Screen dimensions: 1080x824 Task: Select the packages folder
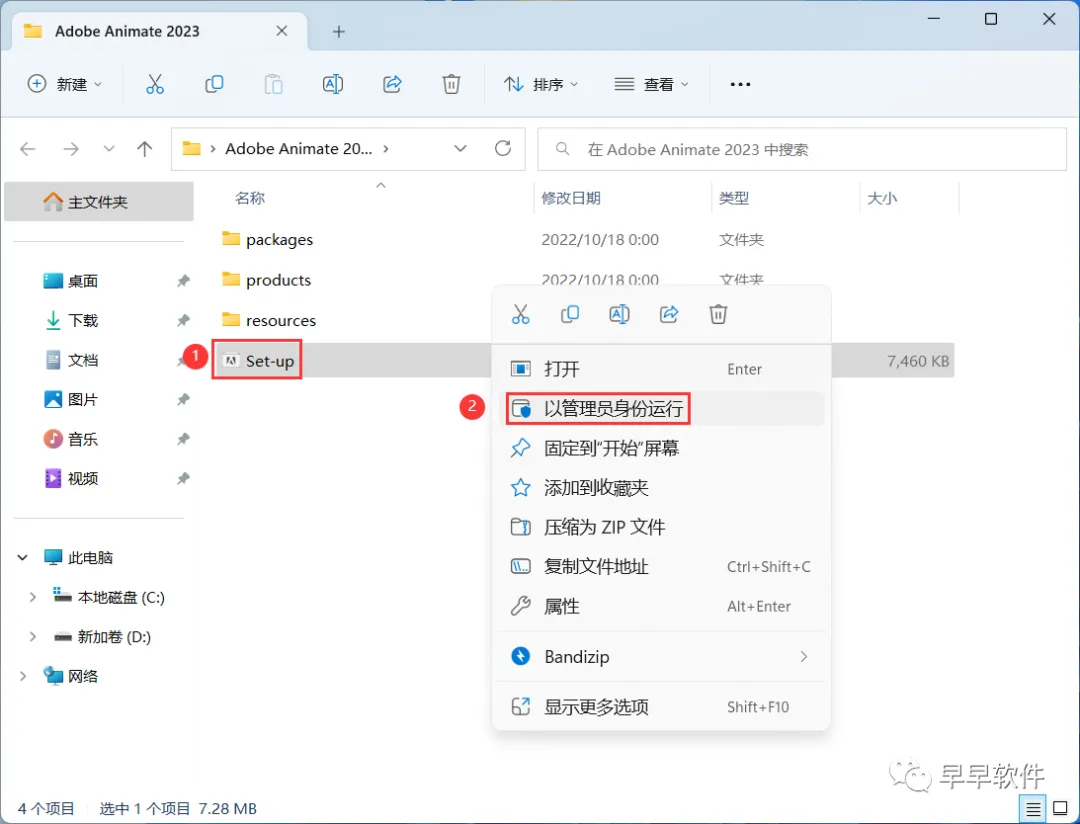(x=279, y=240)
